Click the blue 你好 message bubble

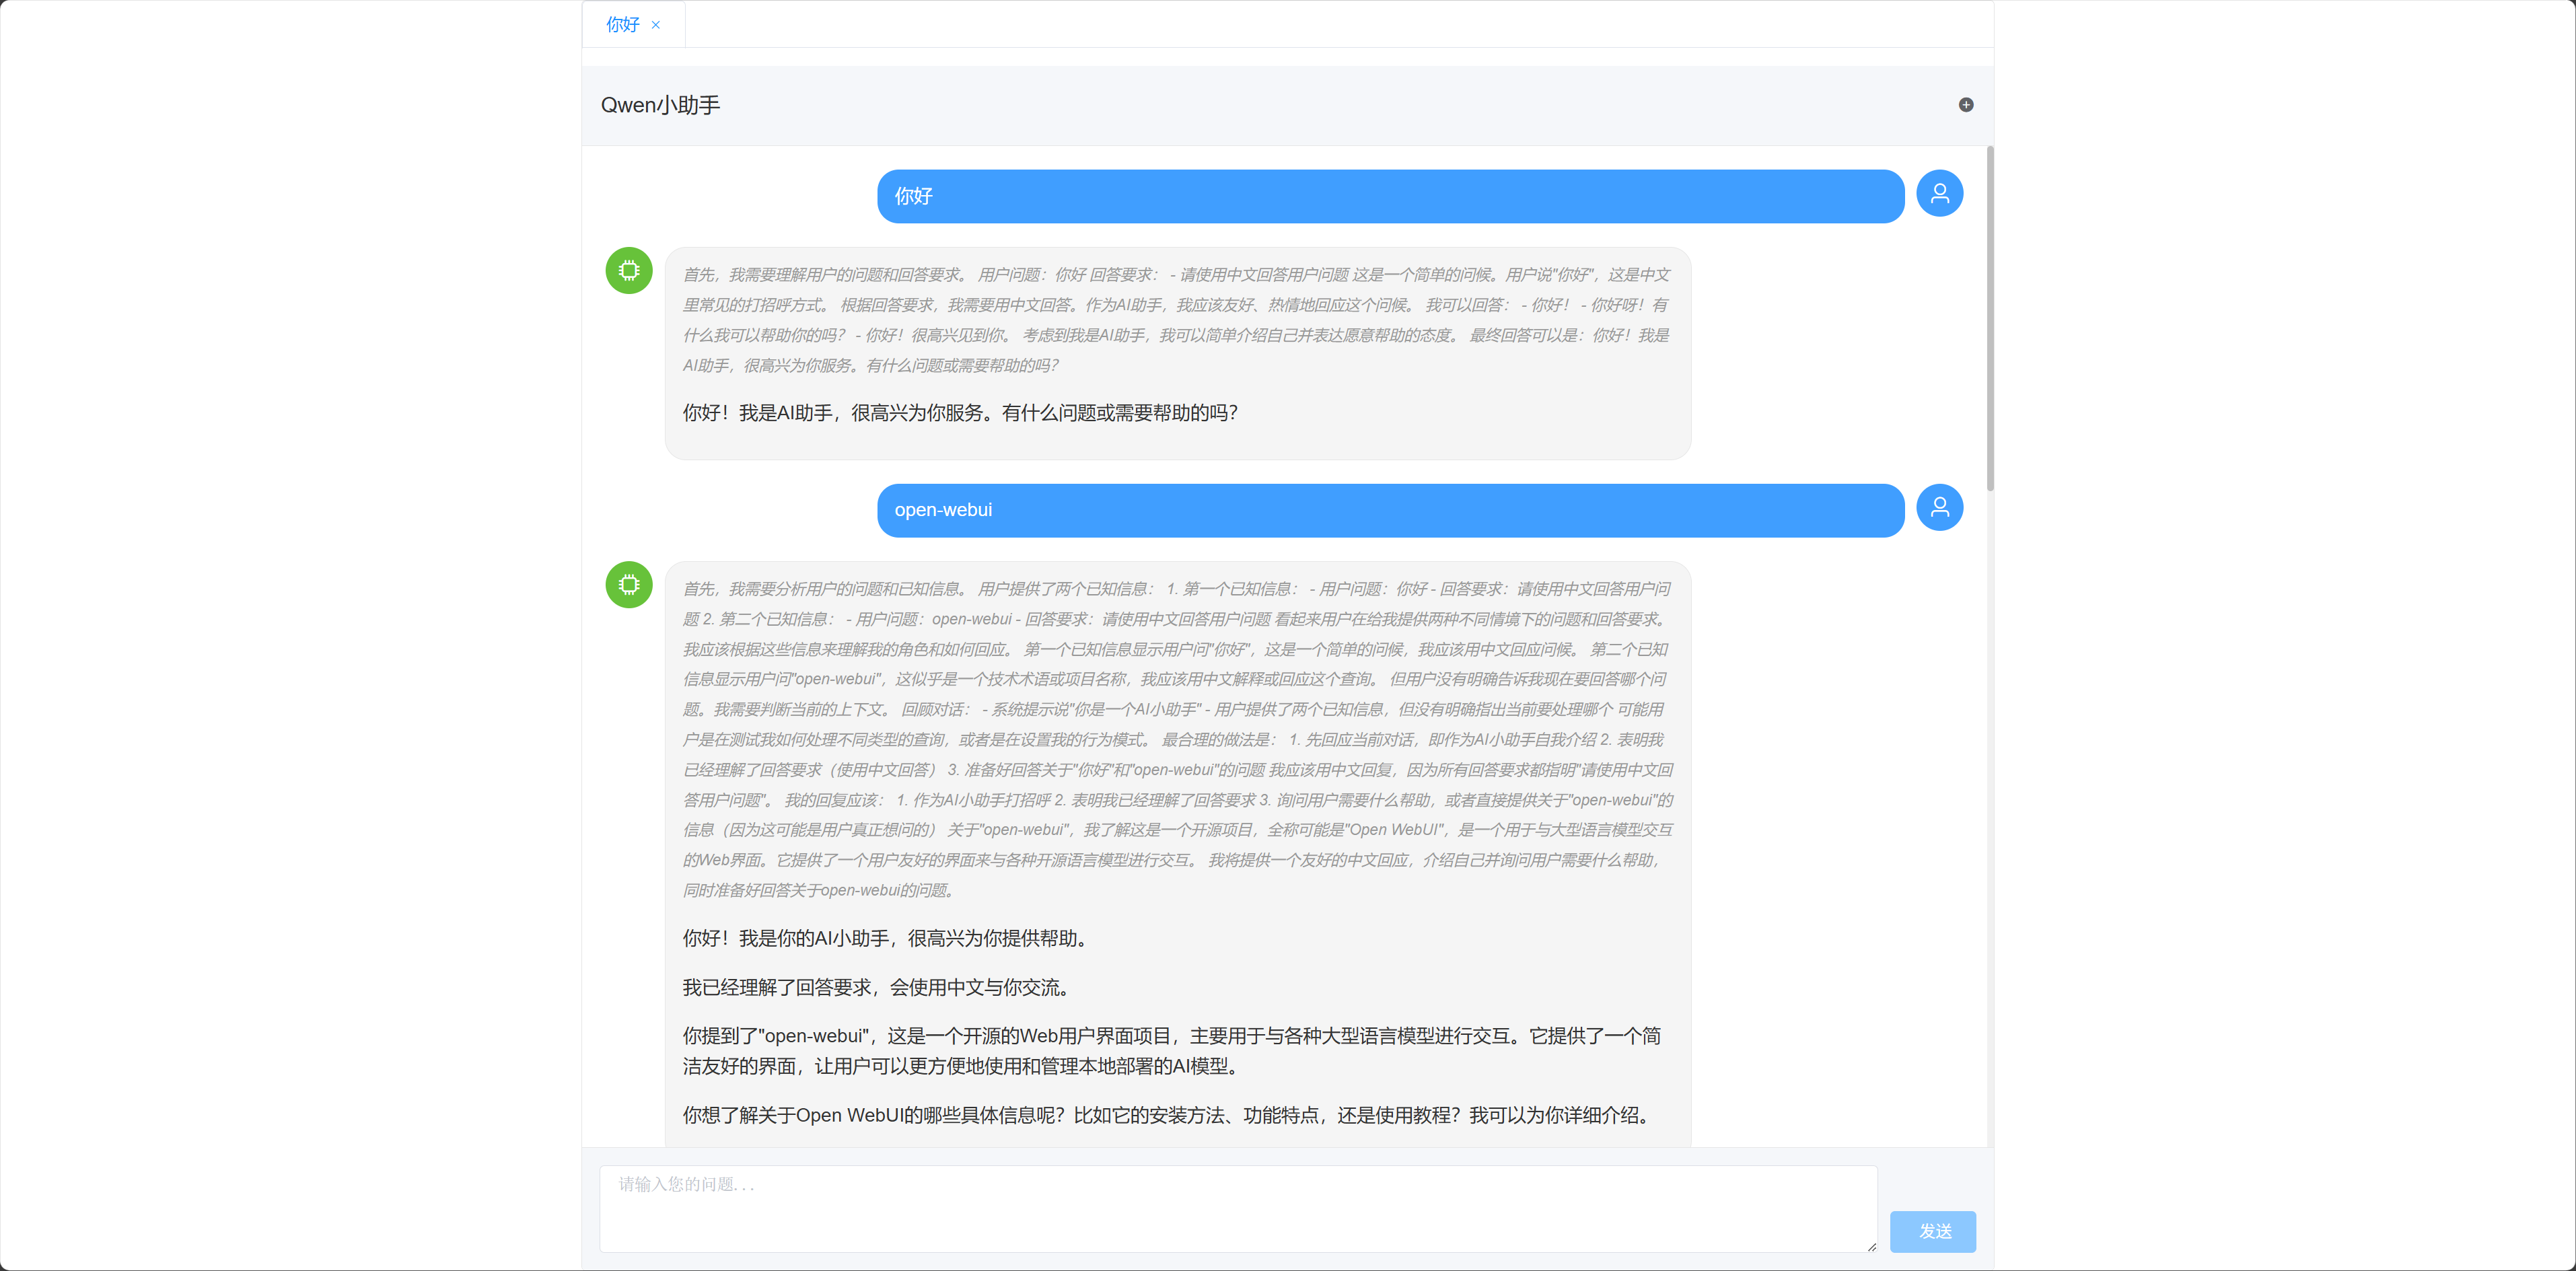pos(1390,196)
